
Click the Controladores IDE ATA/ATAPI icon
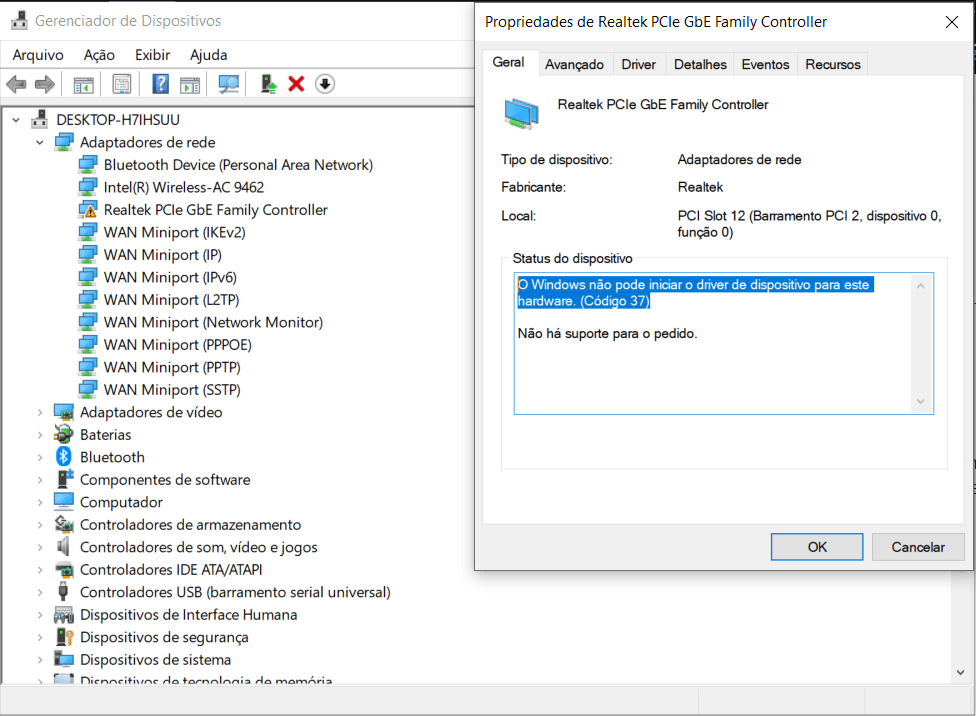pos(63,569)
